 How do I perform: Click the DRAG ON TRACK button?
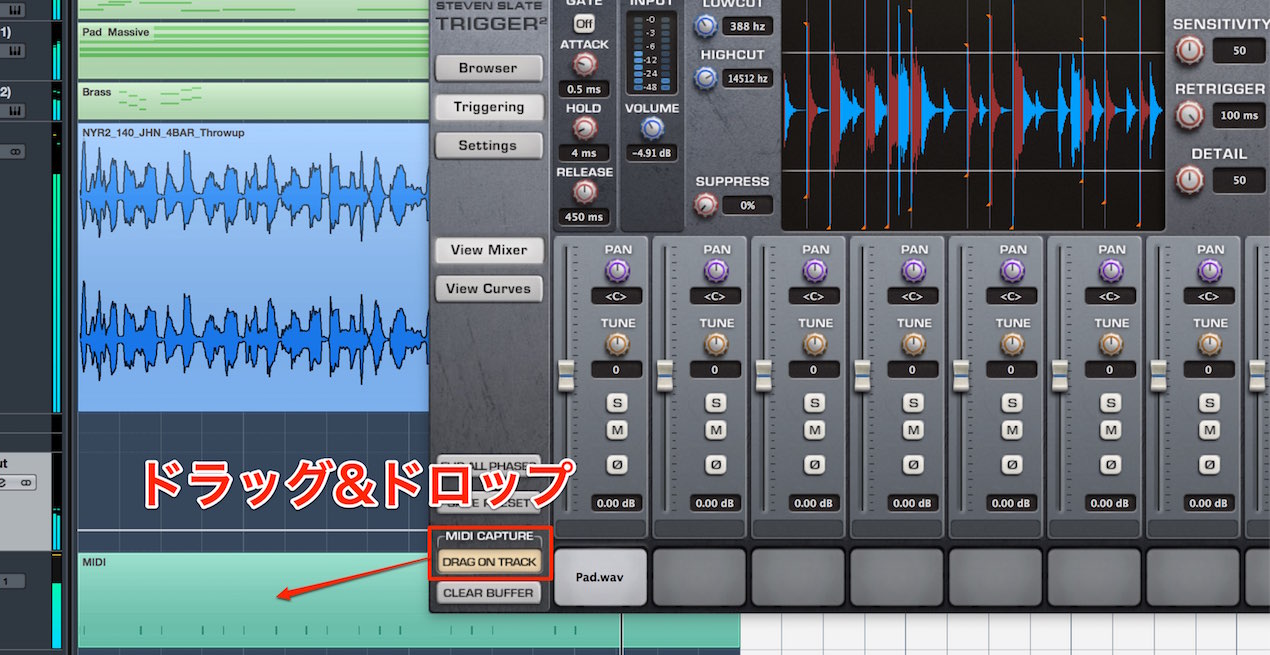click(x=490, y=562)
